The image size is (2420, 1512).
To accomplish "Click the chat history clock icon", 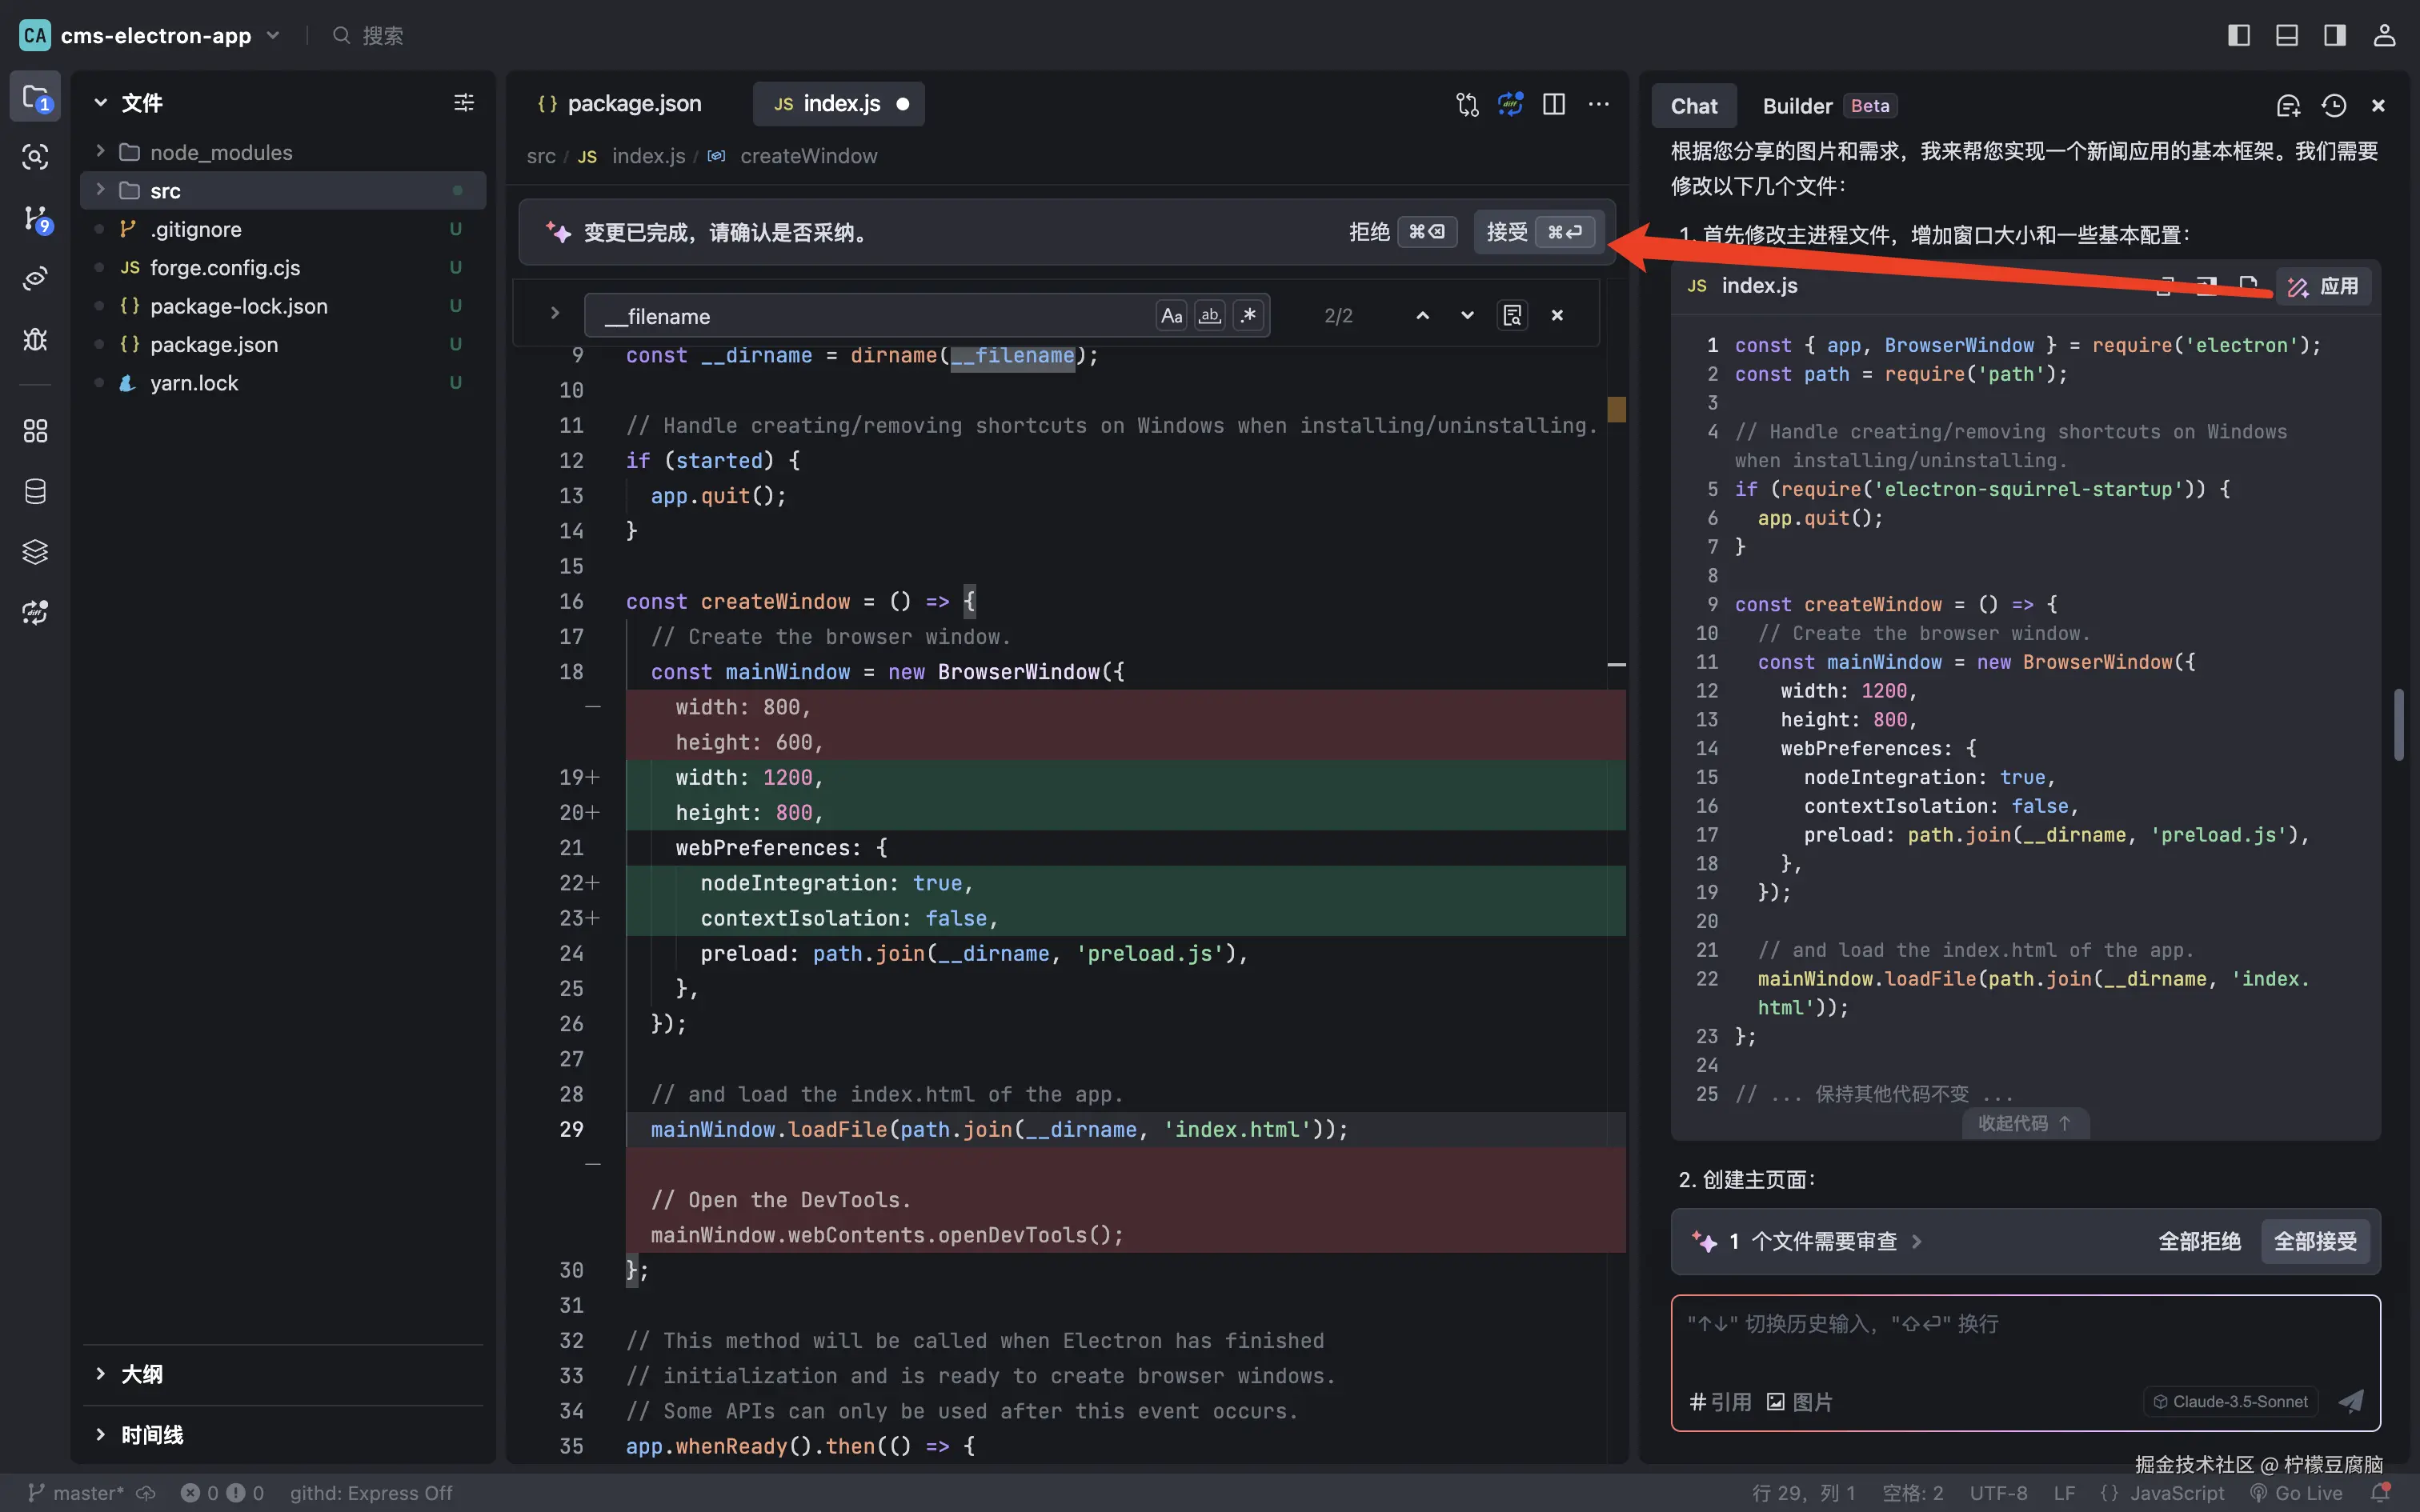I will [x=2334, y=106].
